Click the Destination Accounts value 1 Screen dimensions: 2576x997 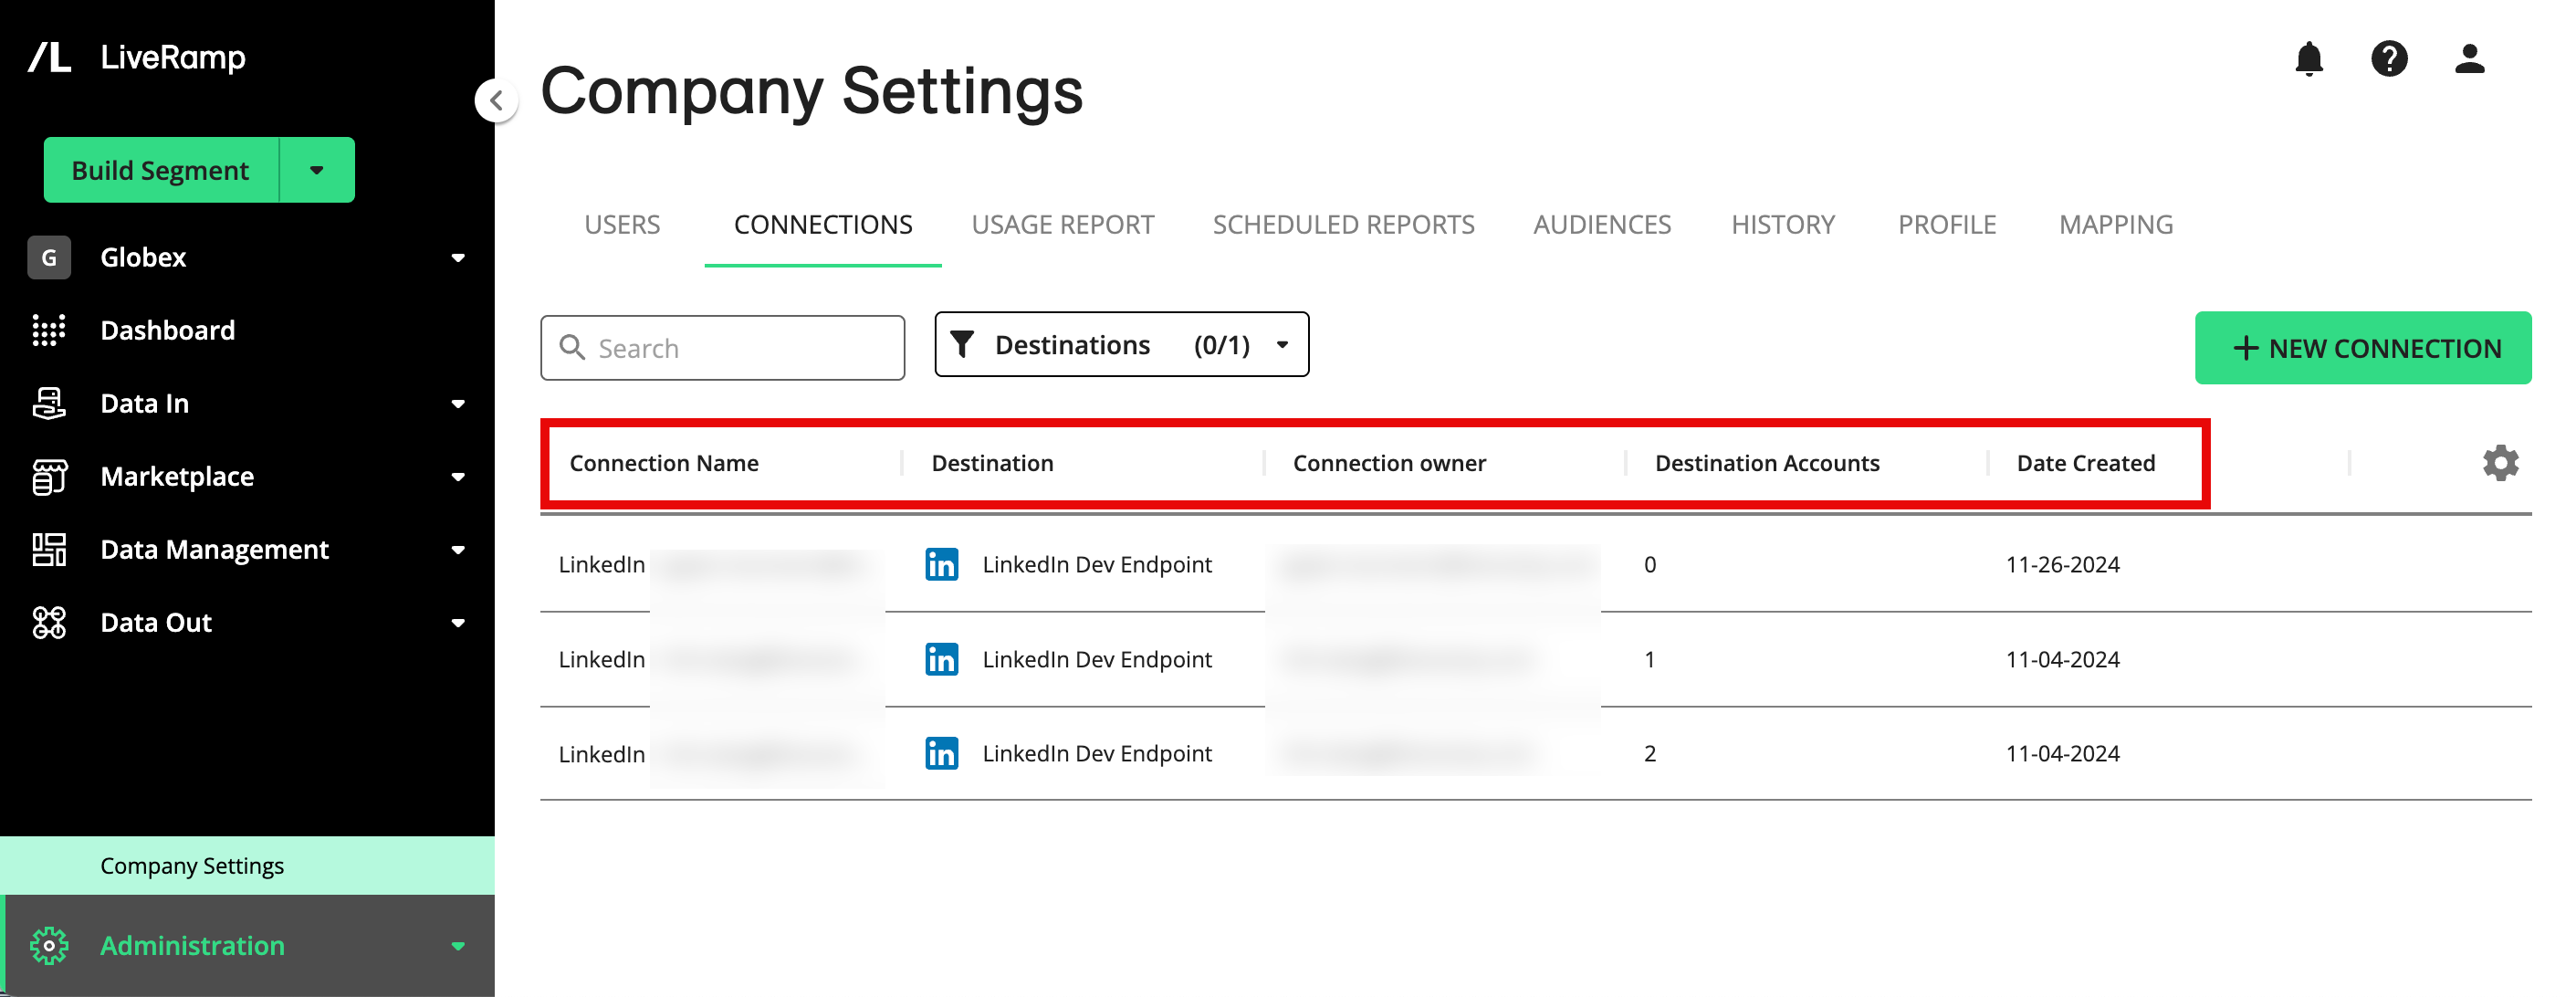click(1649, 659)
